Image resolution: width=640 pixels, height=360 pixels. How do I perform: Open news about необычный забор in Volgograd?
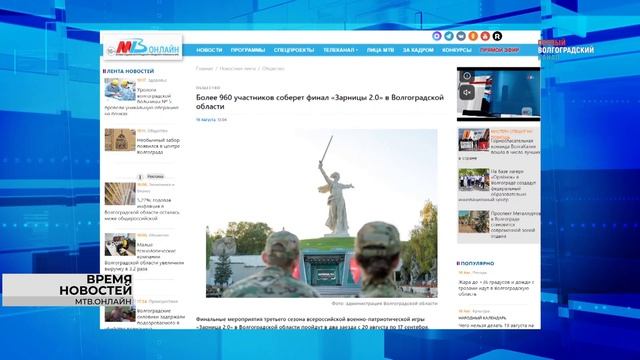(x=158, y=146)
